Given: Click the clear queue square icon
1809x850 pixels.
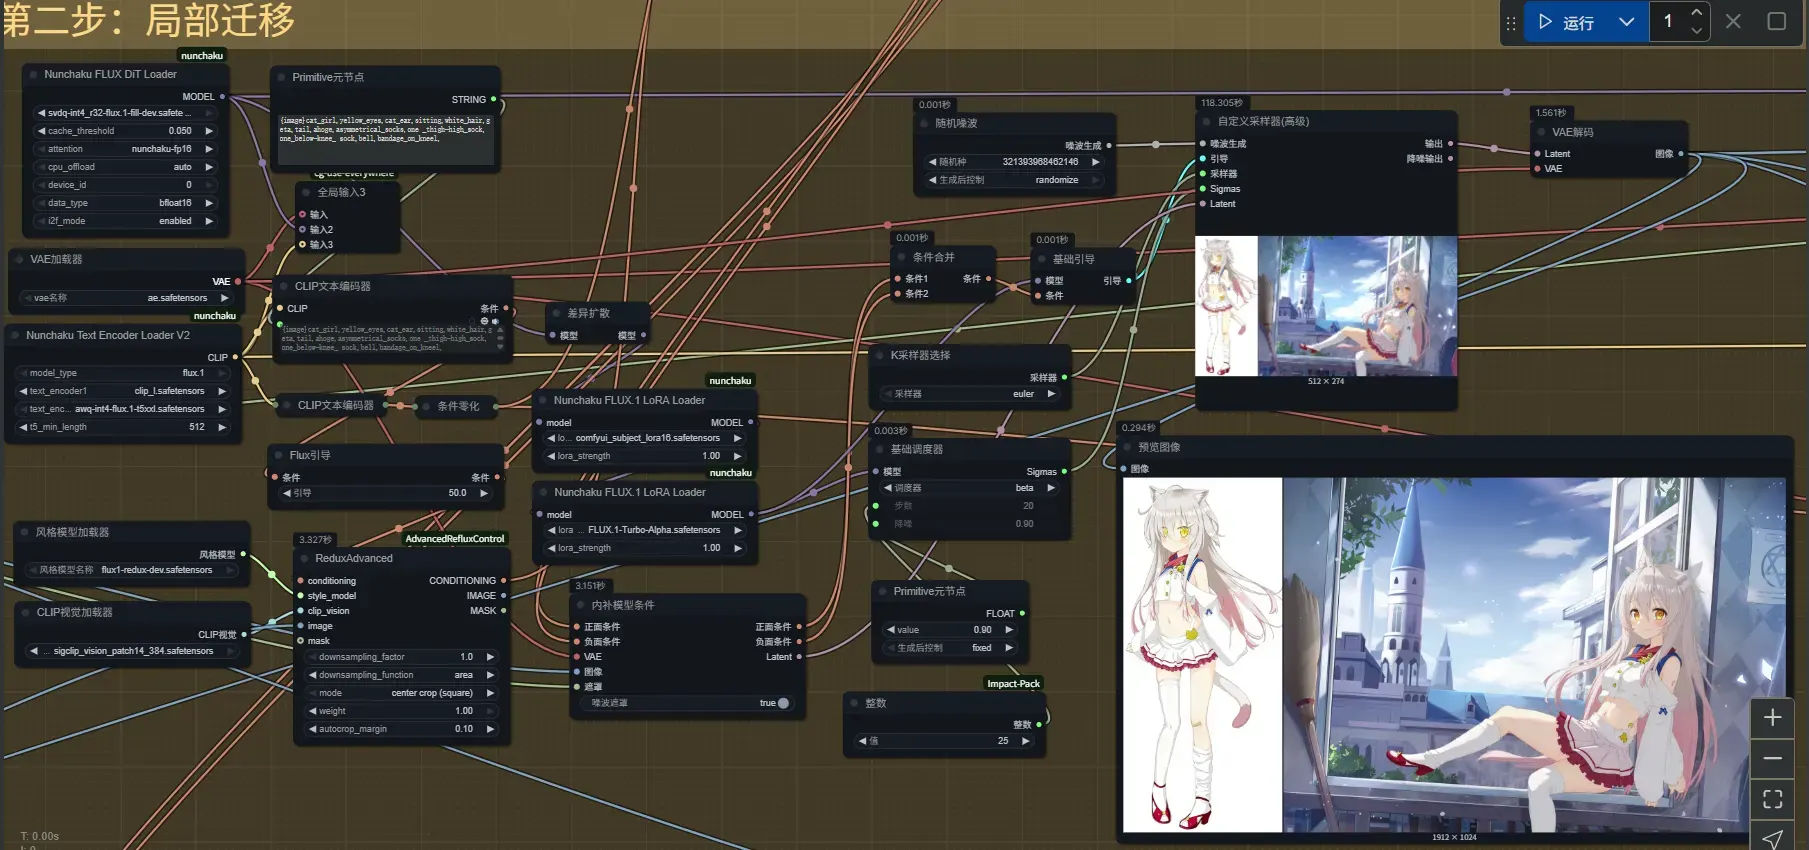Looking at the screenshot, I should (x=1777, y=21).
